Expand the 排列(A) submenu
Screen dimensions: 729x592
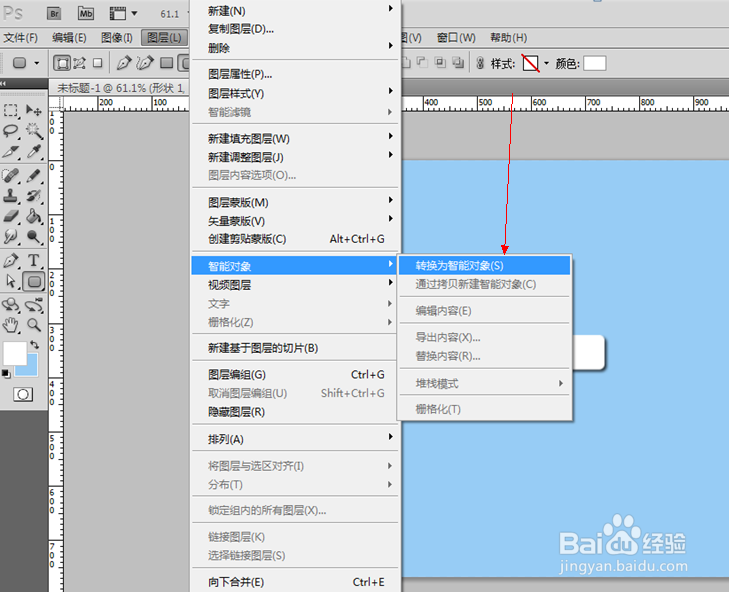(296, 439)
